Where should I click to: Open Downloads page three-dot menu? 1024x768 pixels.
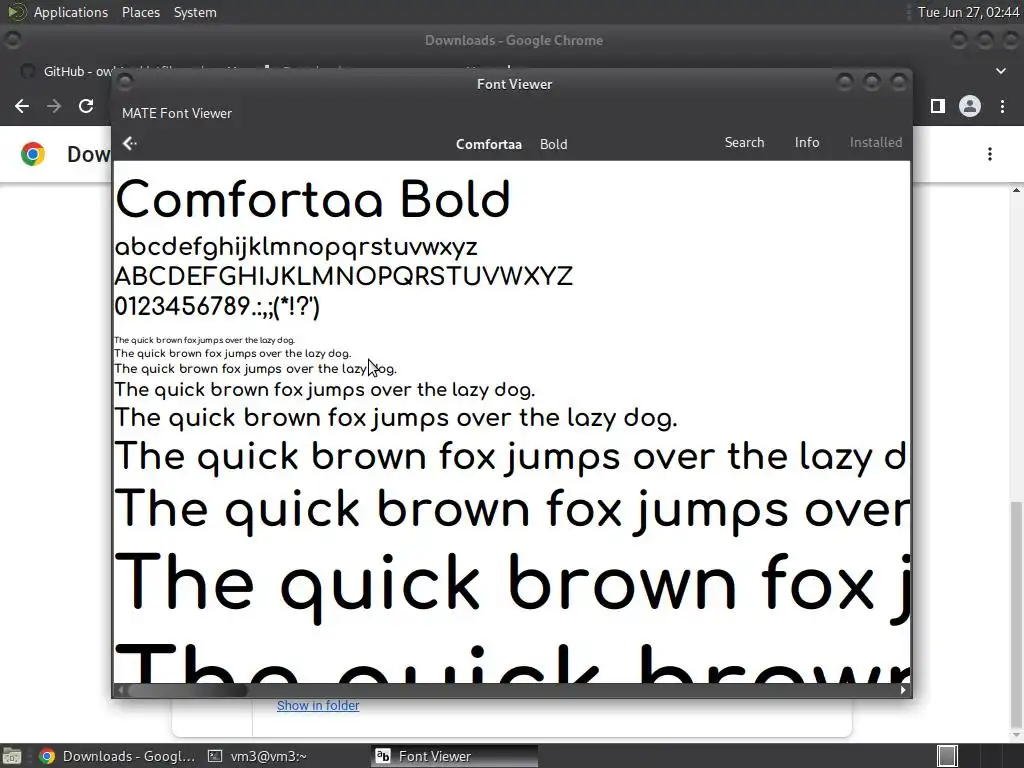990,154
